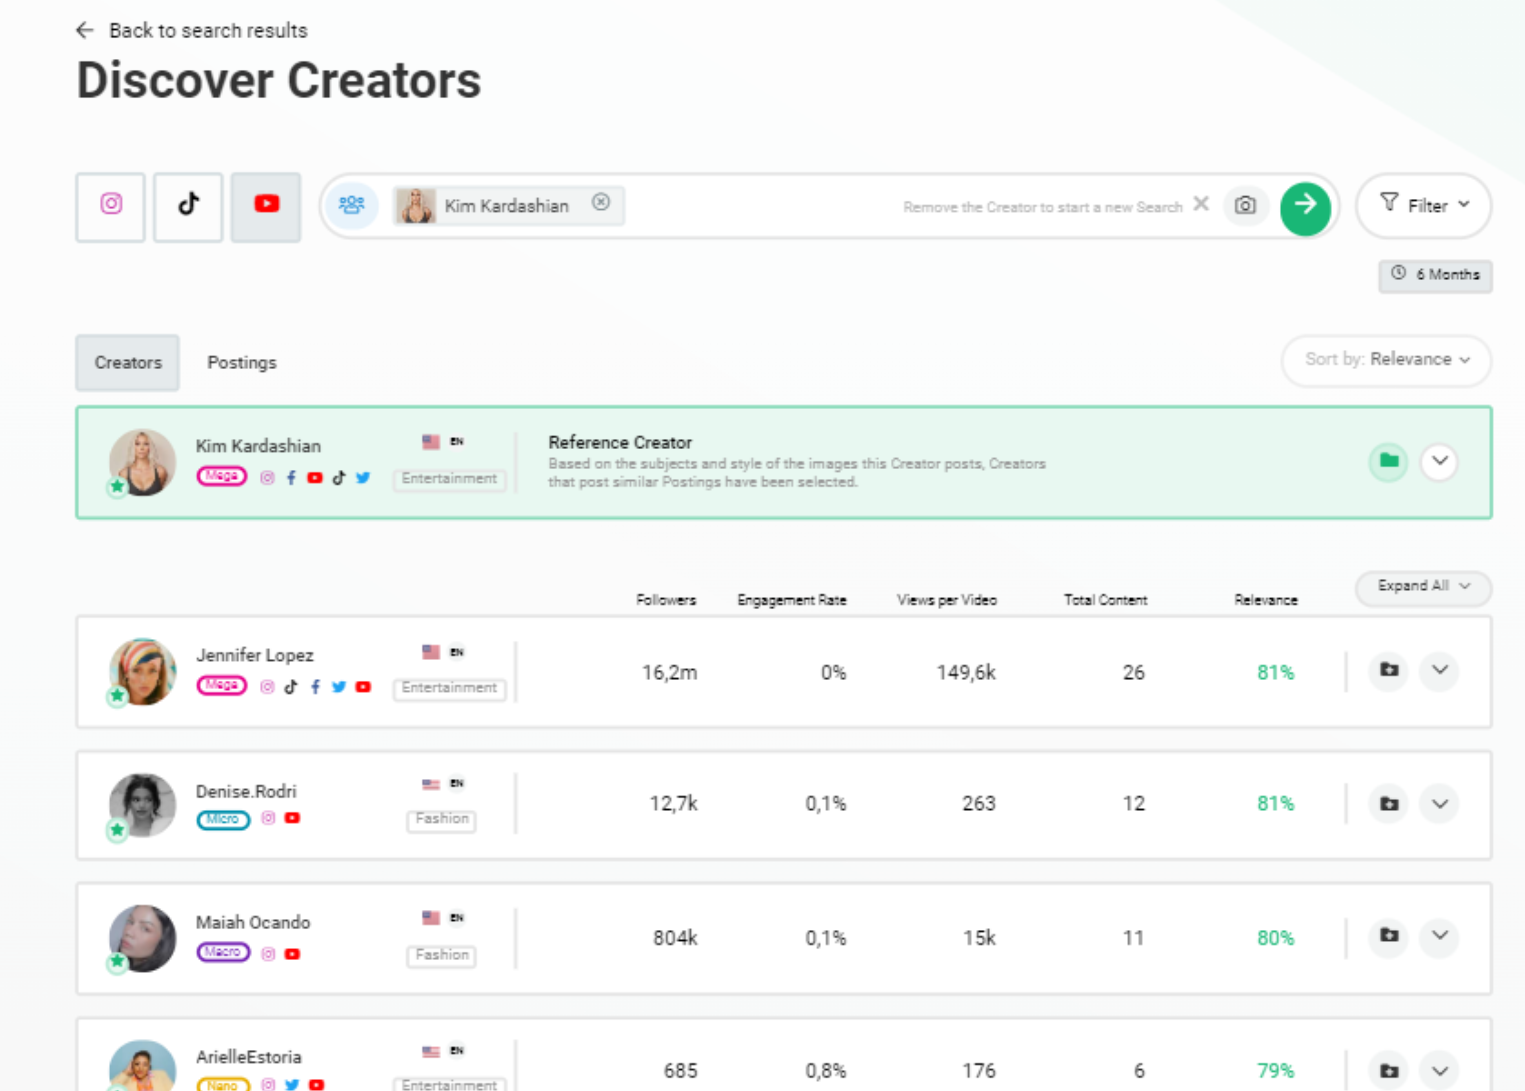Click Kim Kardashian reference avatar
Screen dimensions: 1525x1091
142,462
